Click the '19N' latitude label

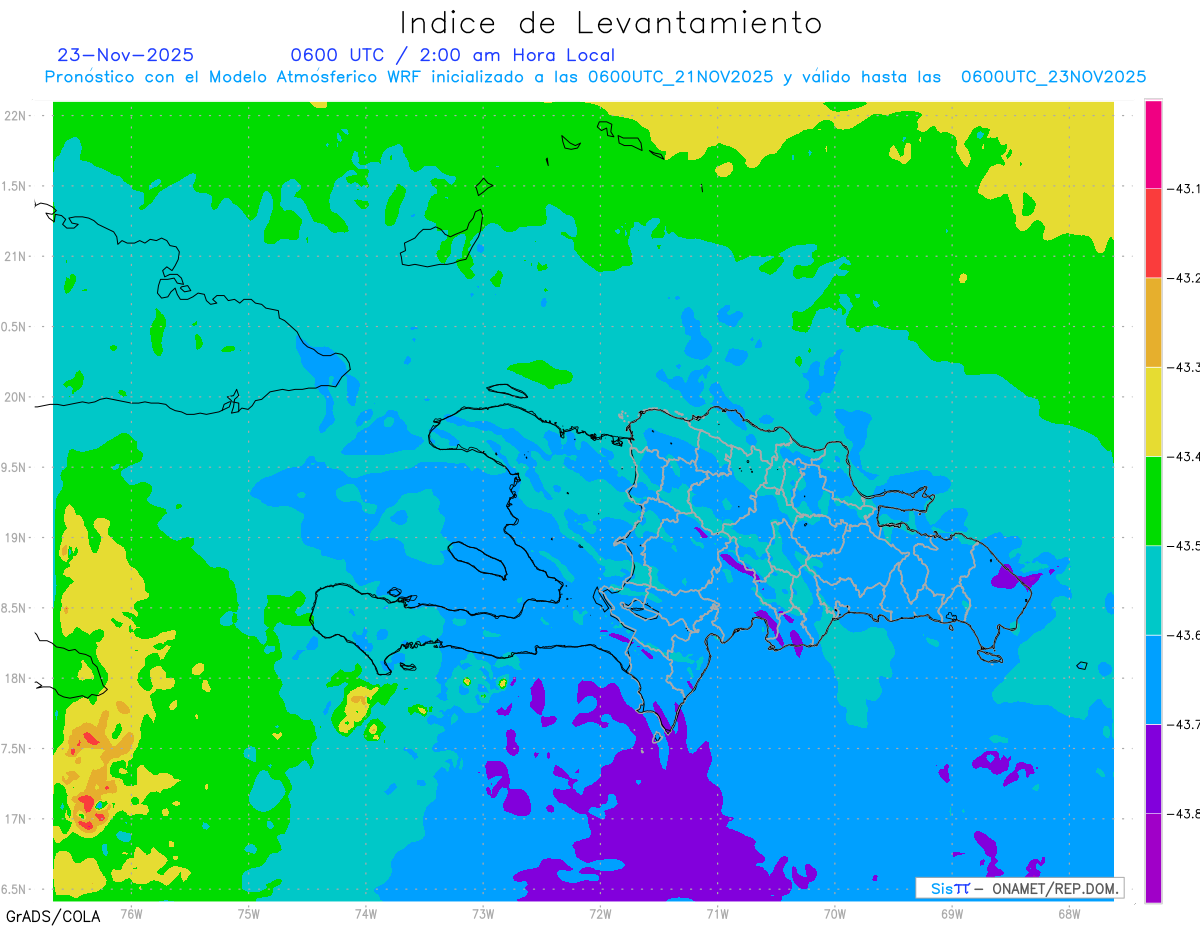[x=17, y=538]
